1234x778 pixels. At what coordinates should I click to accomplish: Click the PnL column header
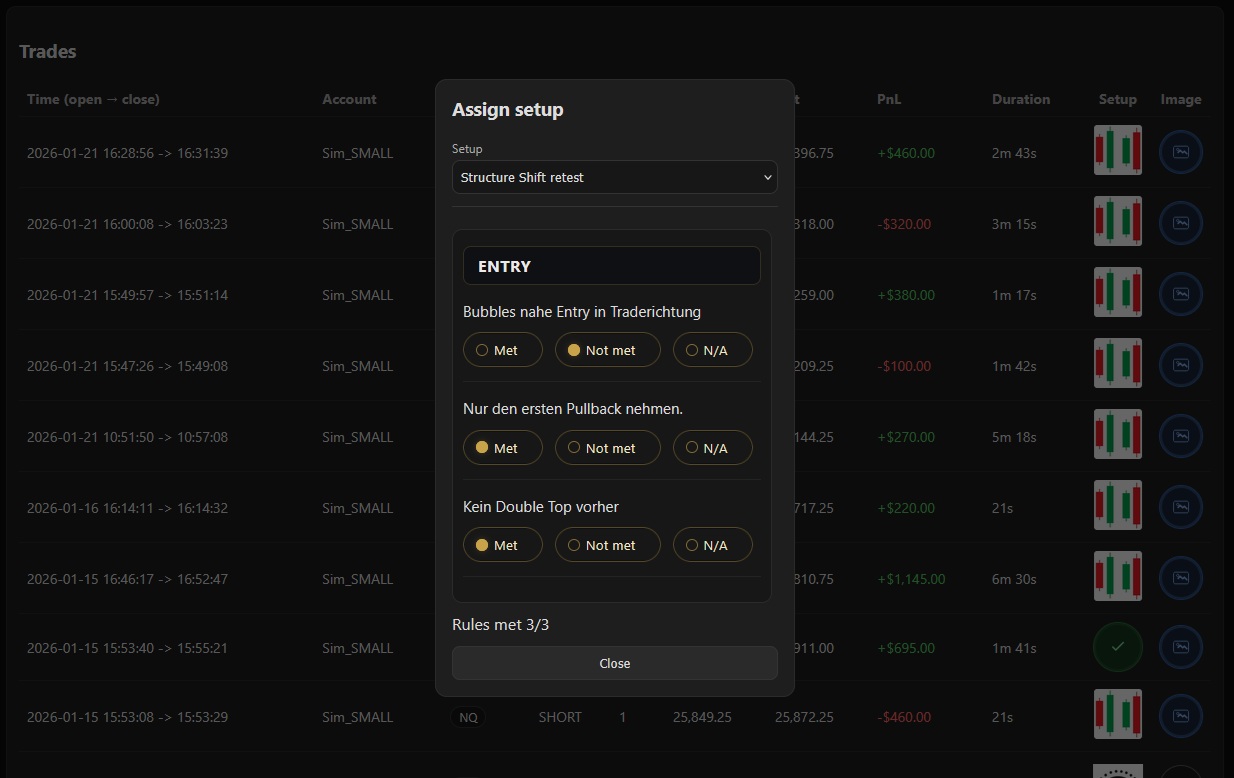(889, 99)
